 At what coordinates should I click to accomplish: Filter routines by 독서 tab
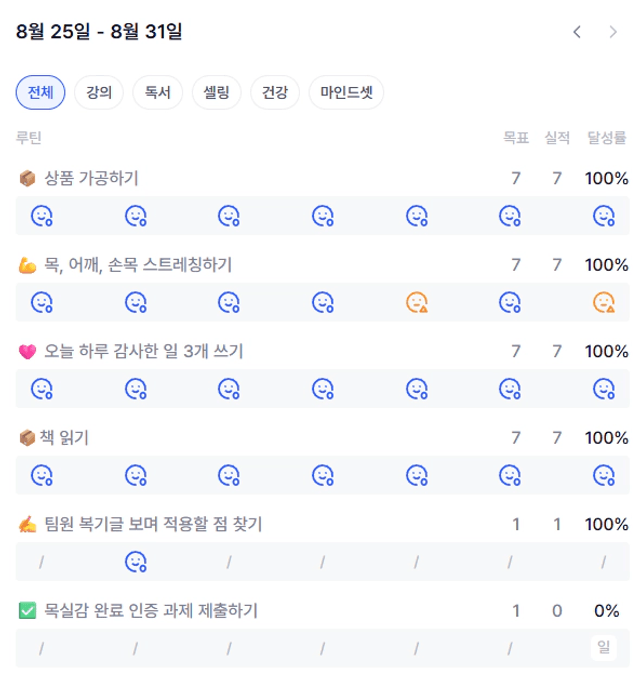157,92
